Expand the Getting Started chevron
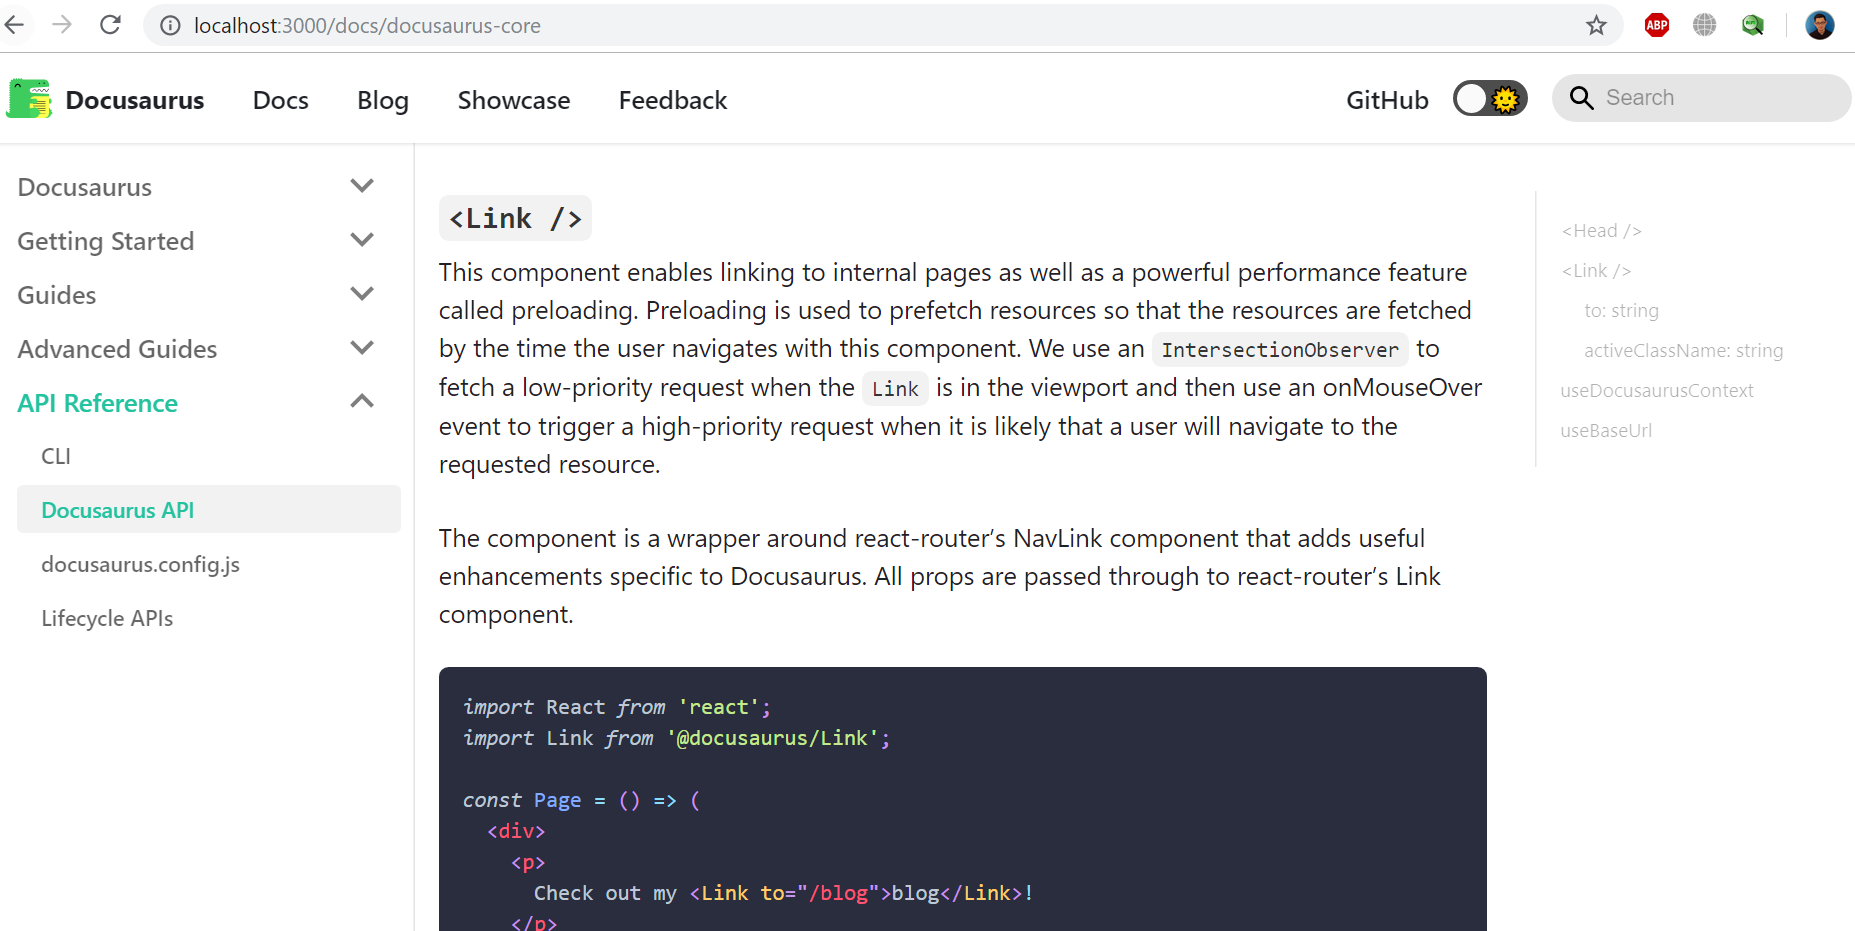This screenshot has height=931, width=1855. click(362, 240)
